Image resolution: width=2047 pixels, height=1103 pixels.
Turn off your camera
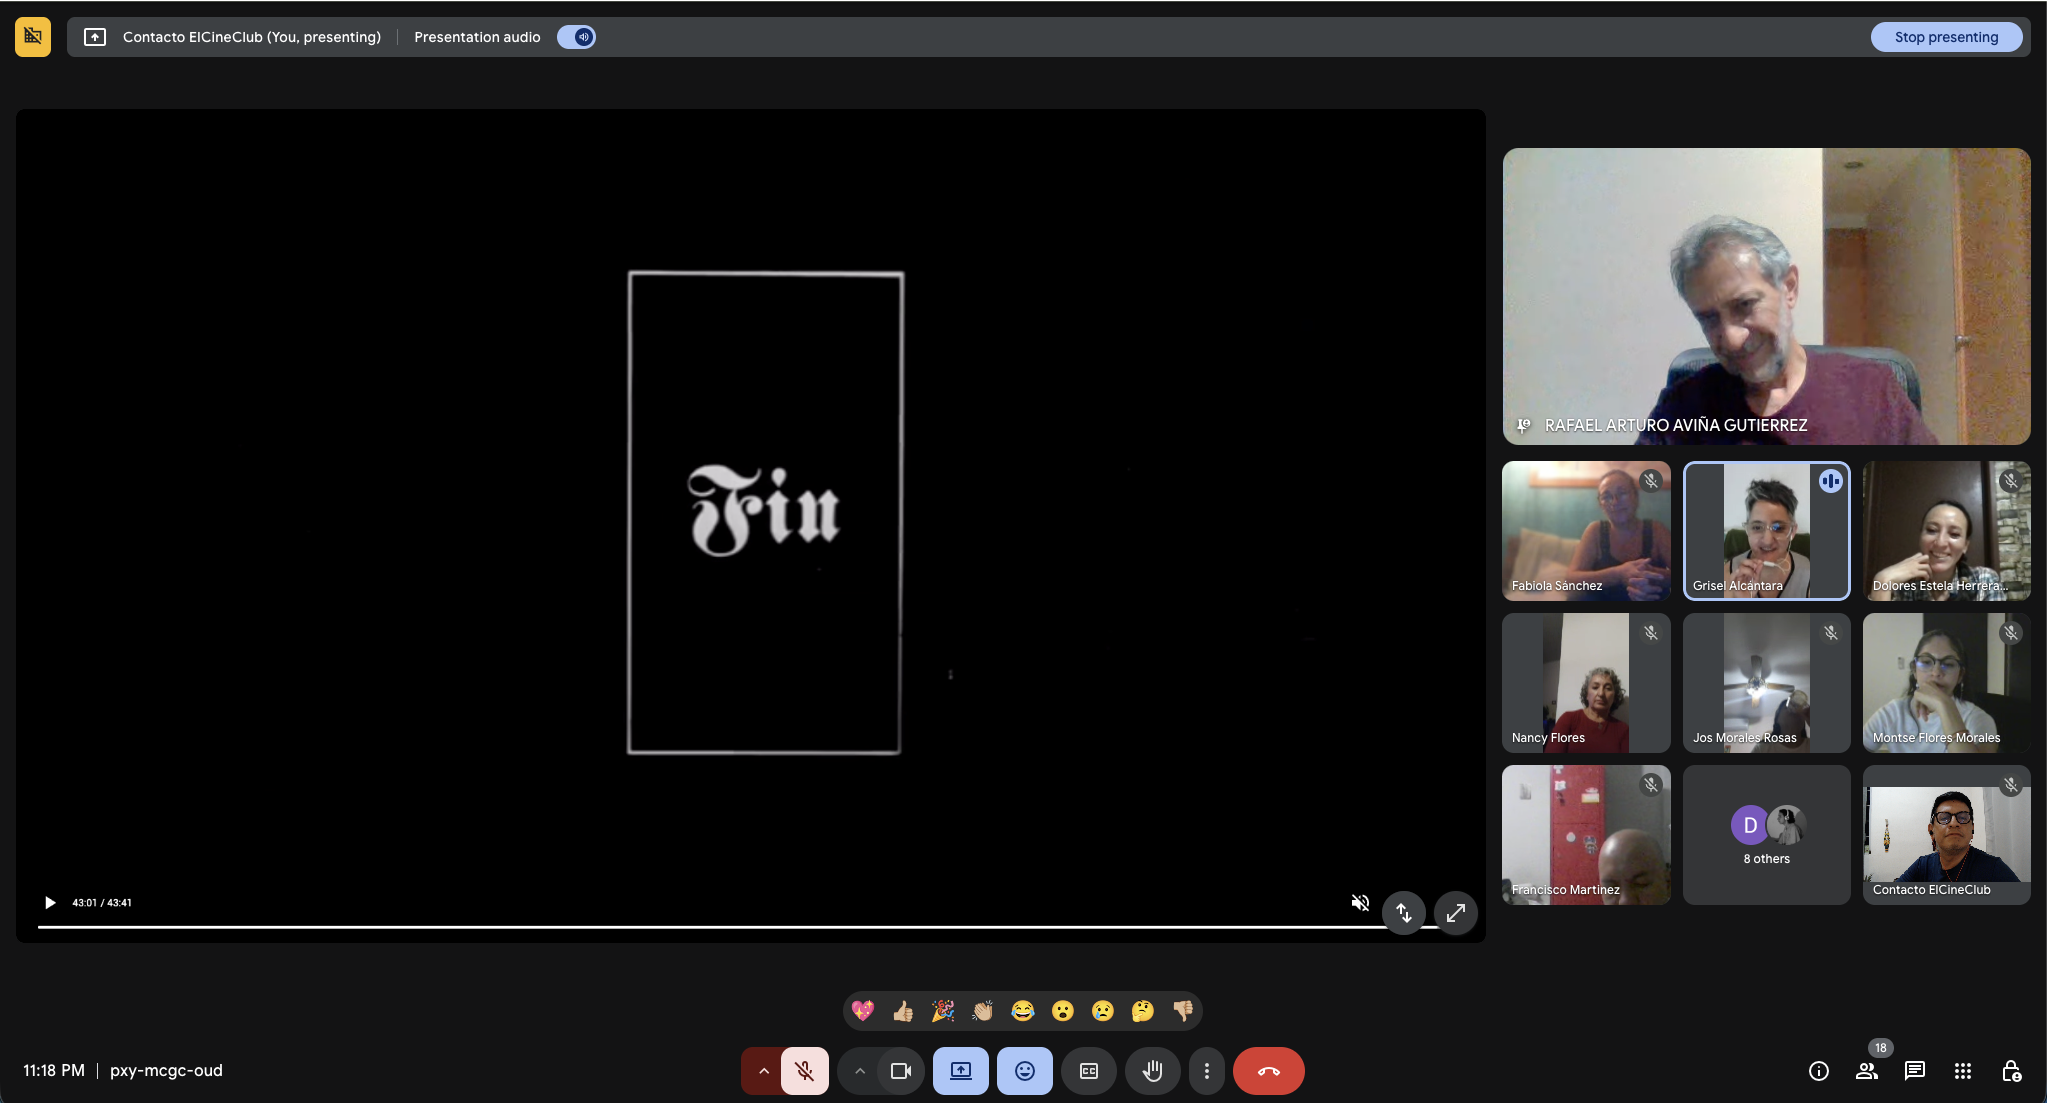click(899, 1070)
